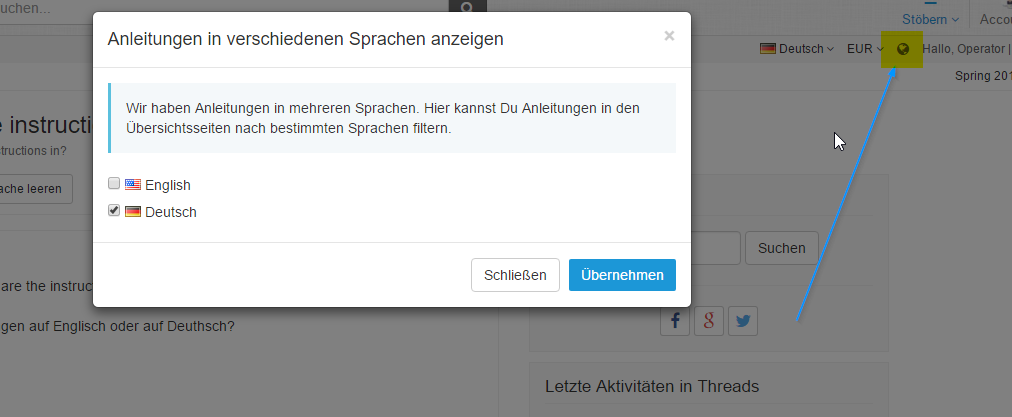Click the German flag icon beside Deutsch in dialog
Viewport: 1012px width, 417px height.
pyautogui.click(x=132, y=212)
